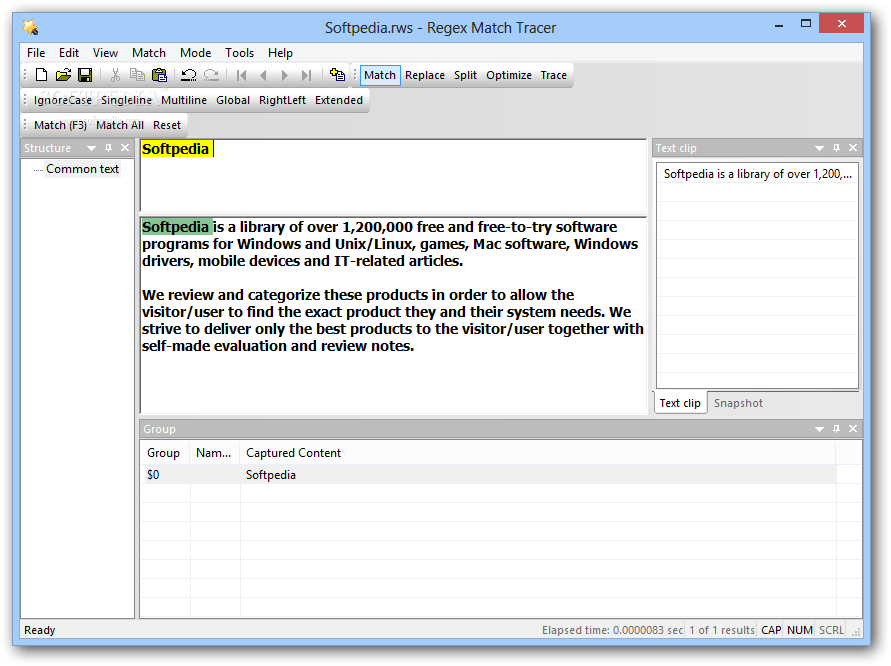Toggle the Multiline option
The width and height of the screenshot is (891, 666).
(x=184, y=100)
